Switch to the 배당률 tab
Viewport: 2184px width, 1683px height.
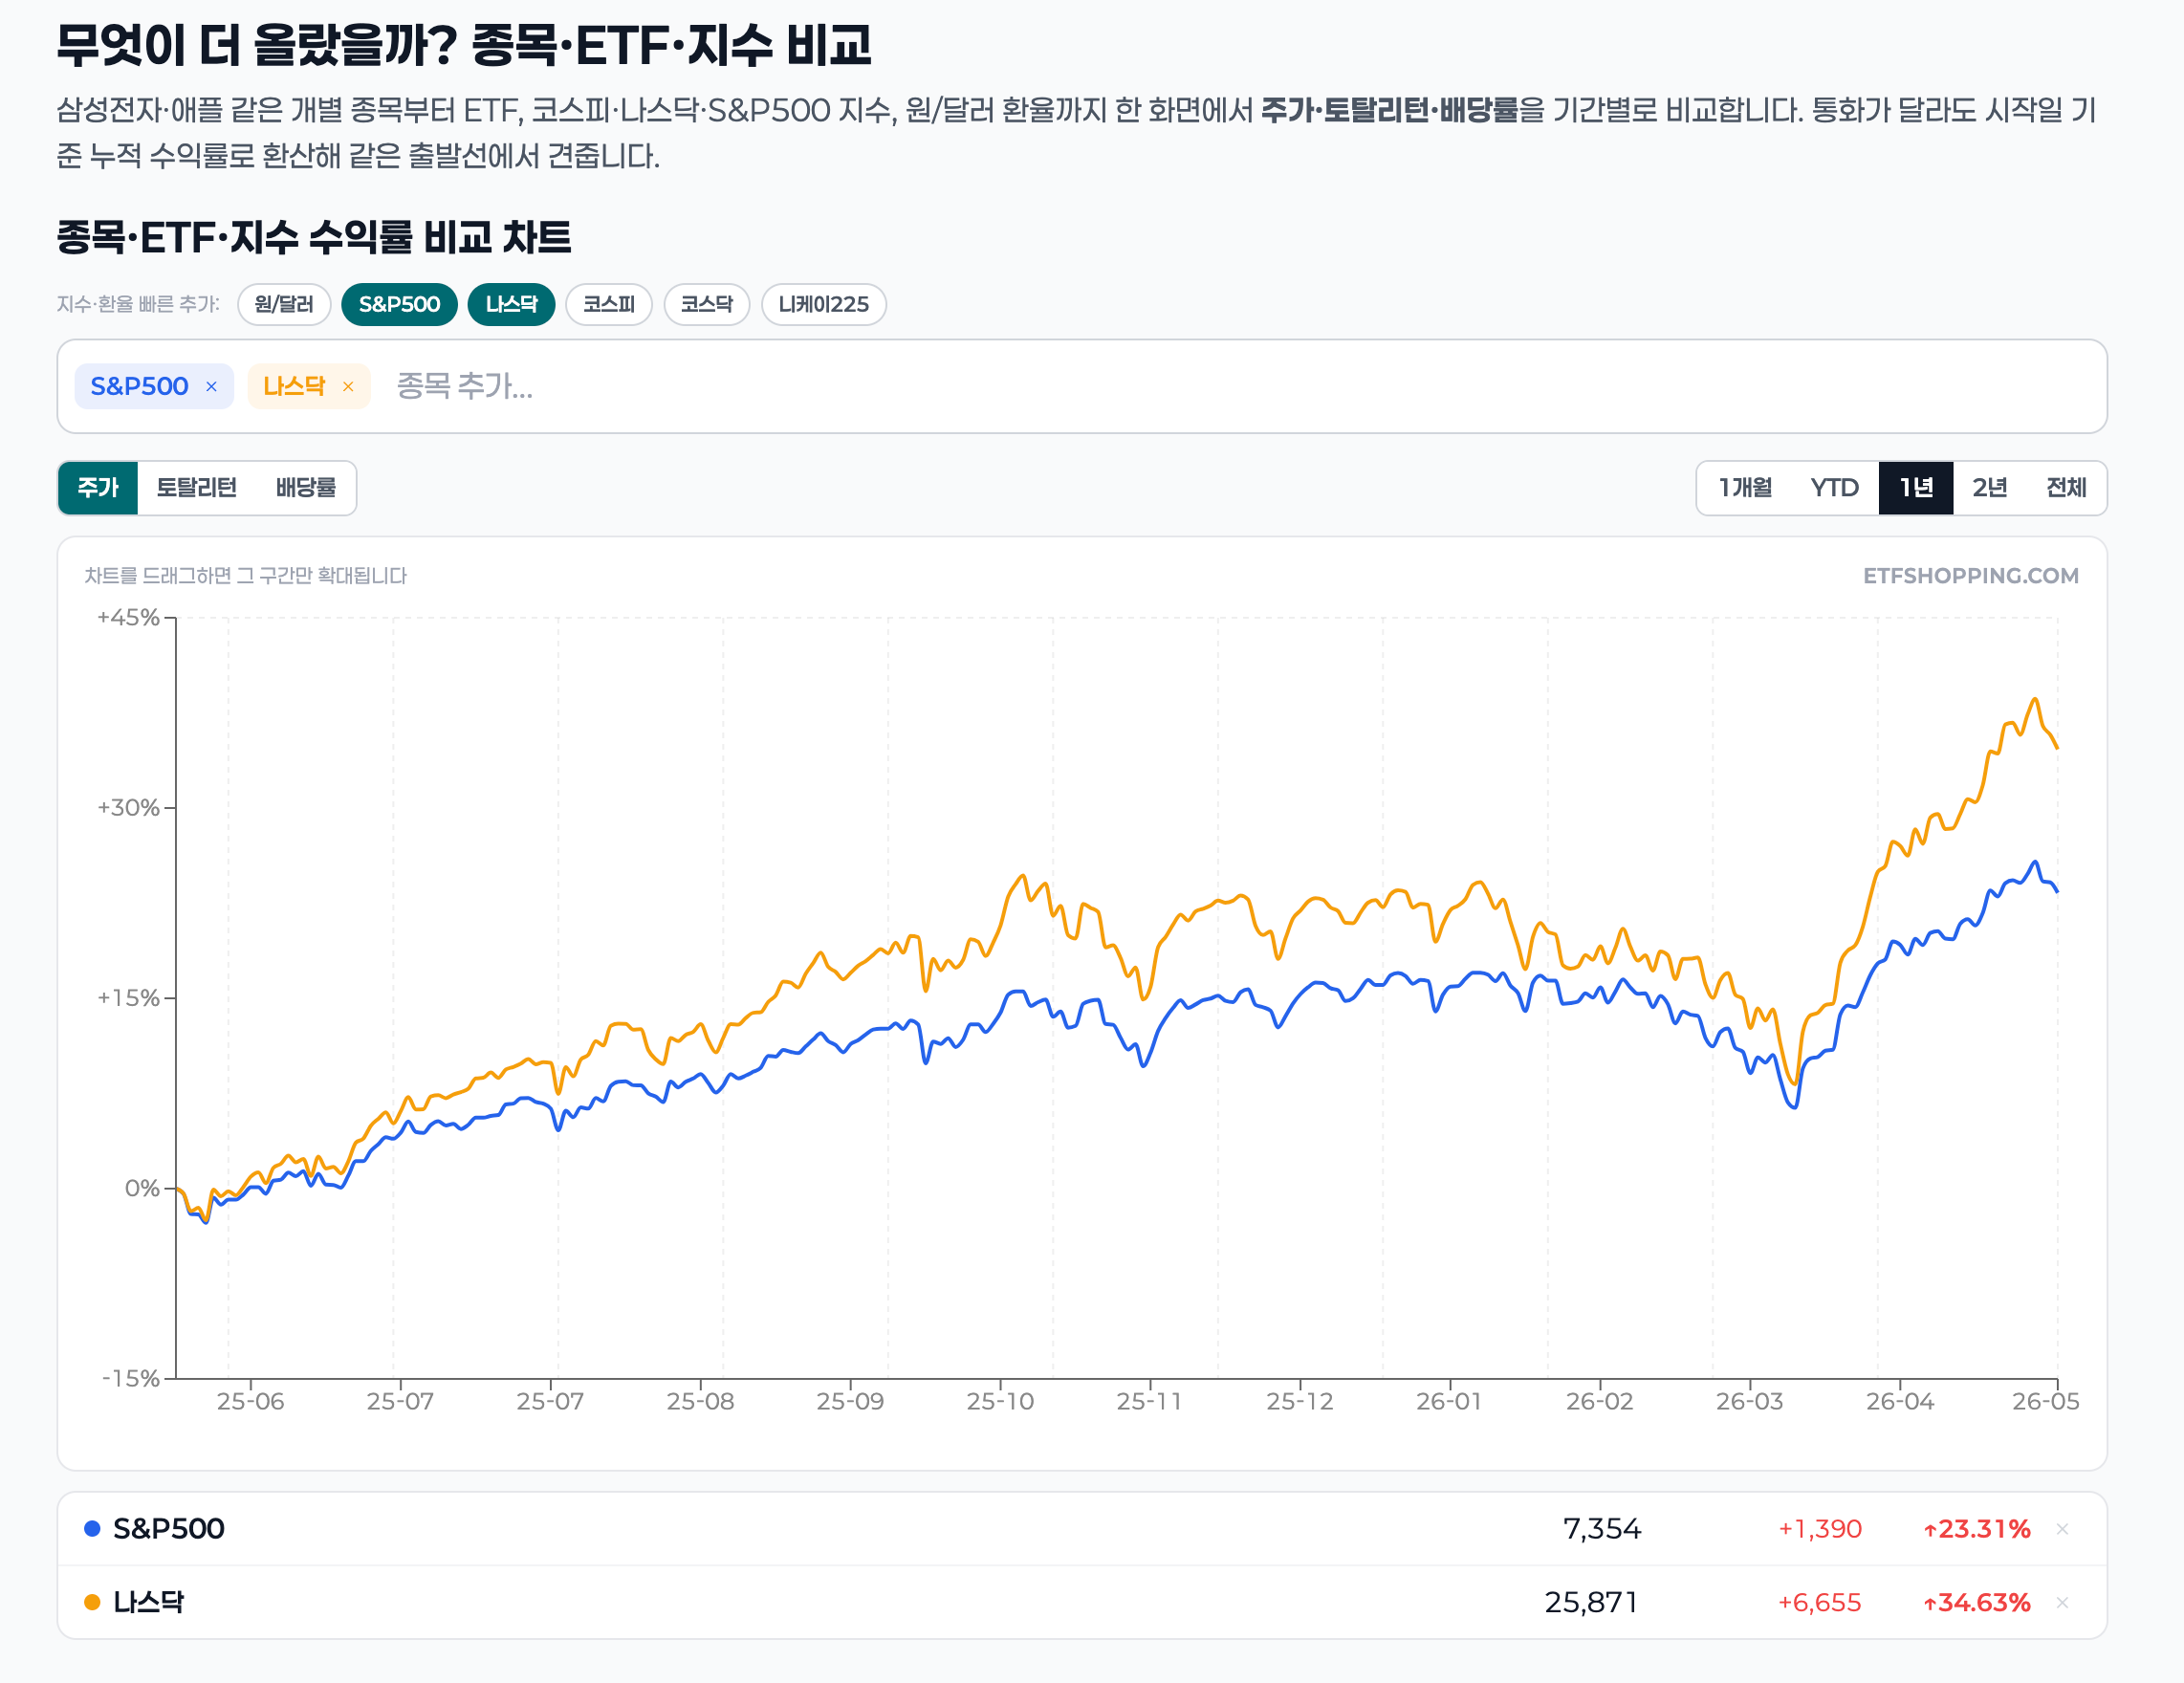(305, 488)
